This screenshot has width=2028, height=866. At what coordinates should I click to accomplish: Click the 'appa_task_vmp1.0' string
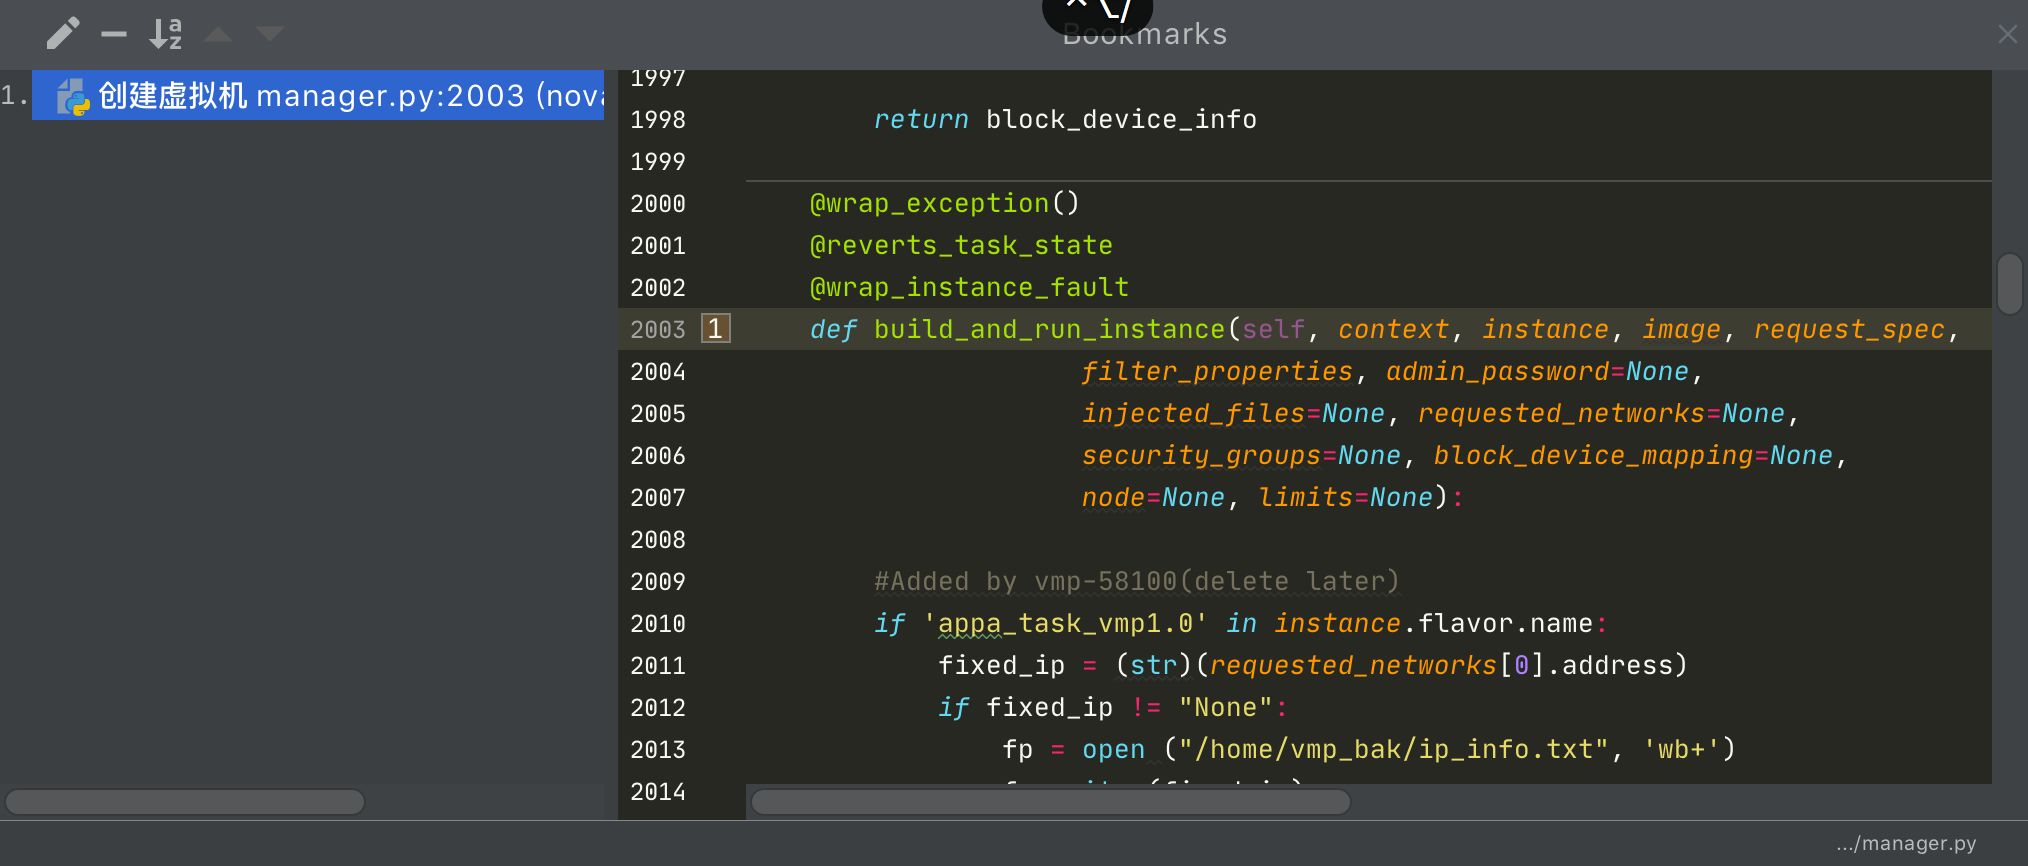(x=1065, y=623)
